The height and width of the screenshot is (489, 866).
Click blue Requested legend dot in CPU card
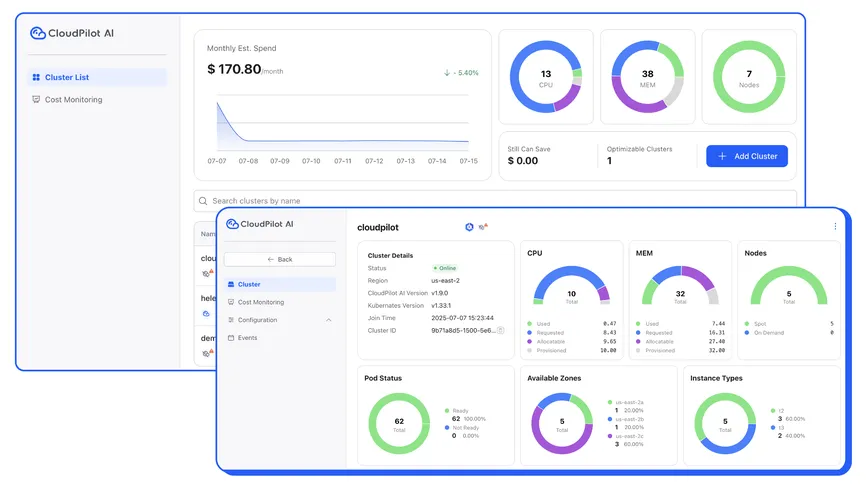529,333
